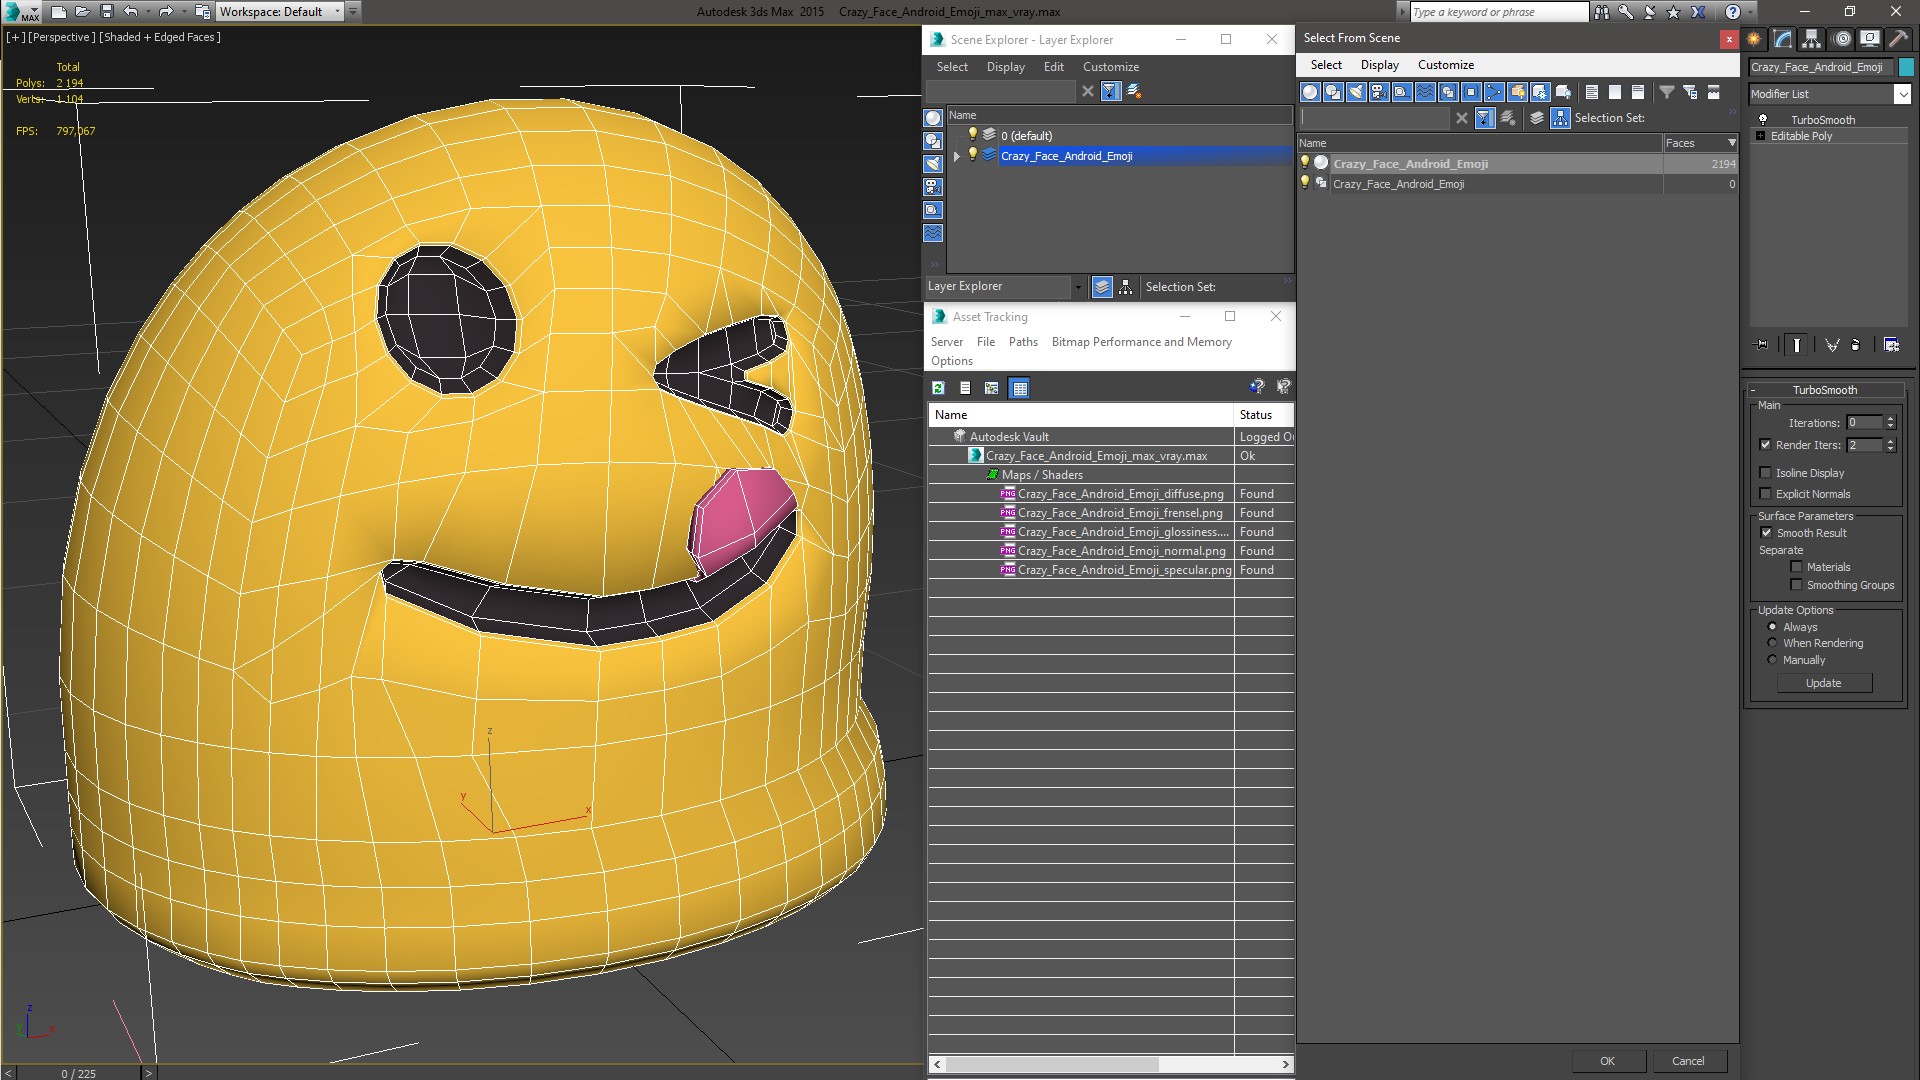The height and width of the screenshot is (1080, 1920).
Task: Click Faces column sort arrow
Action: click(1732, 143)
